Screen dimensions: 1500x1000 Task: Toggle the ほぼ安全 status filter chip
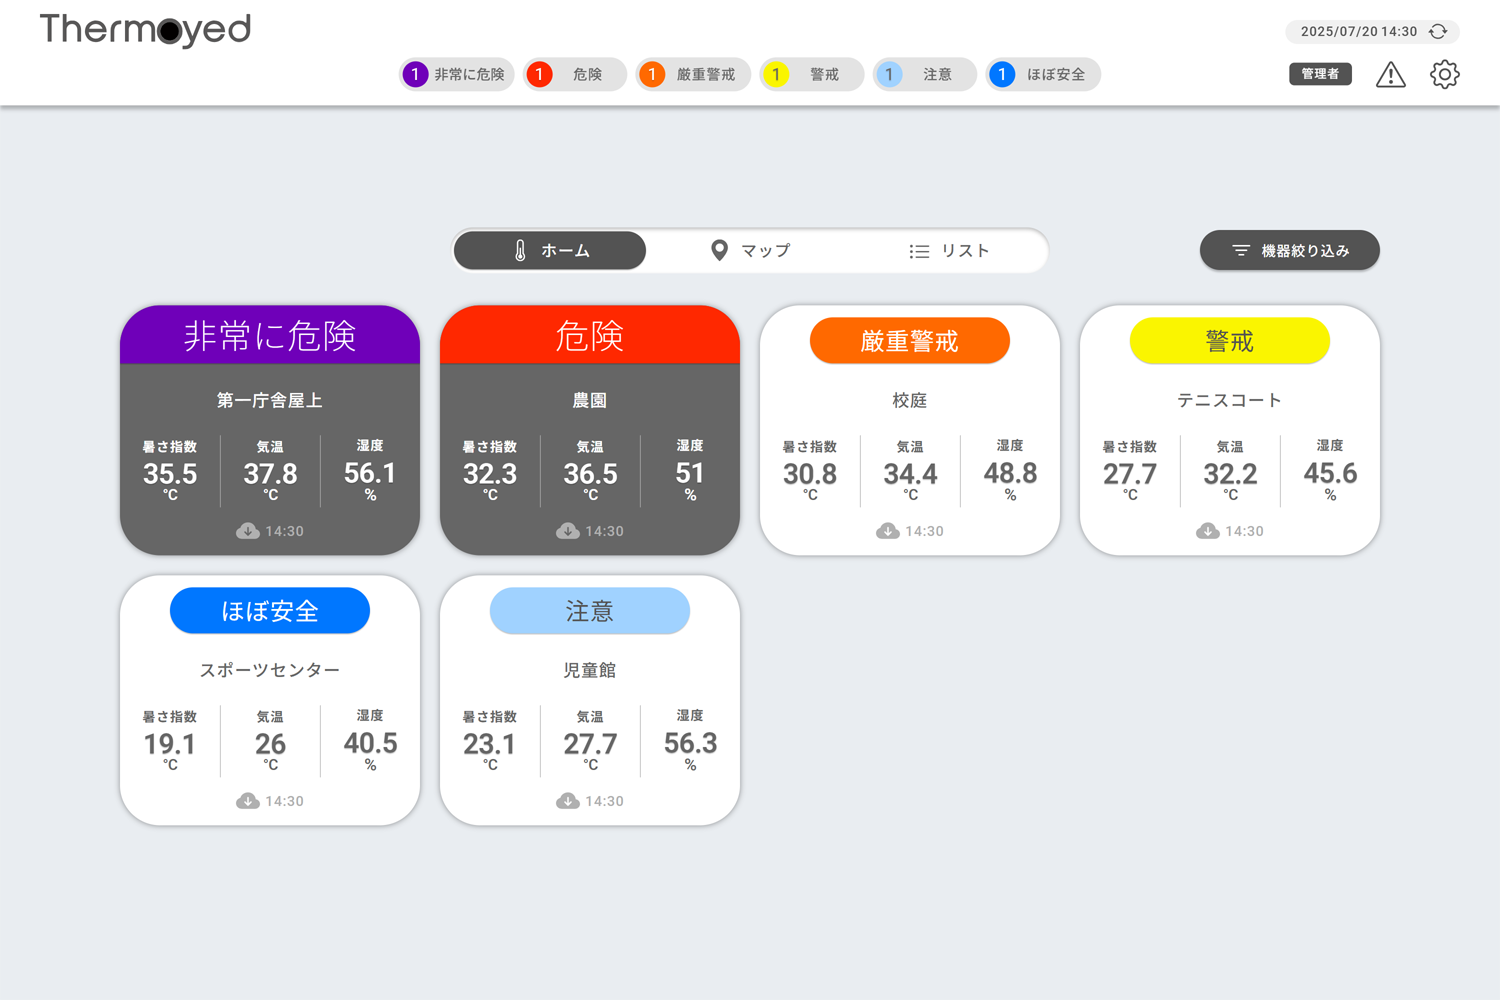[1043, 75]
